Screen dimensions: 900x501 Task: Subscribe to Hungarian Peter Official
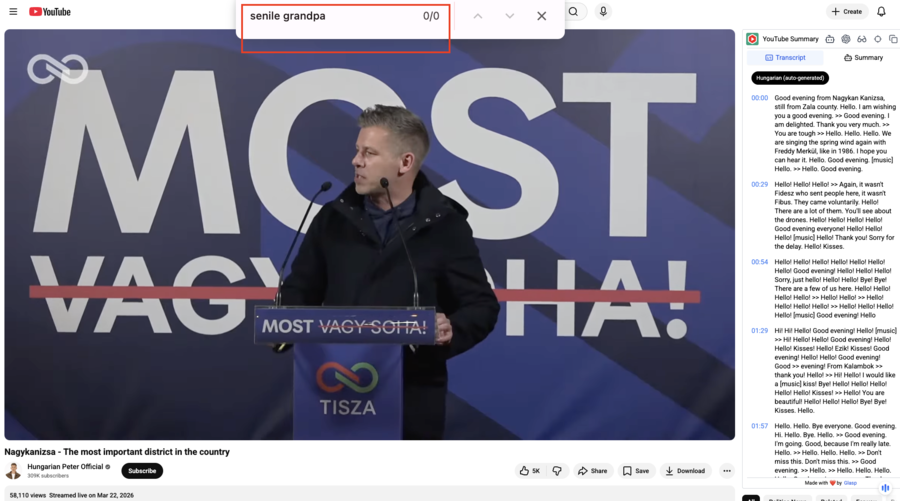pyautogui.click(x=142, y=471)
